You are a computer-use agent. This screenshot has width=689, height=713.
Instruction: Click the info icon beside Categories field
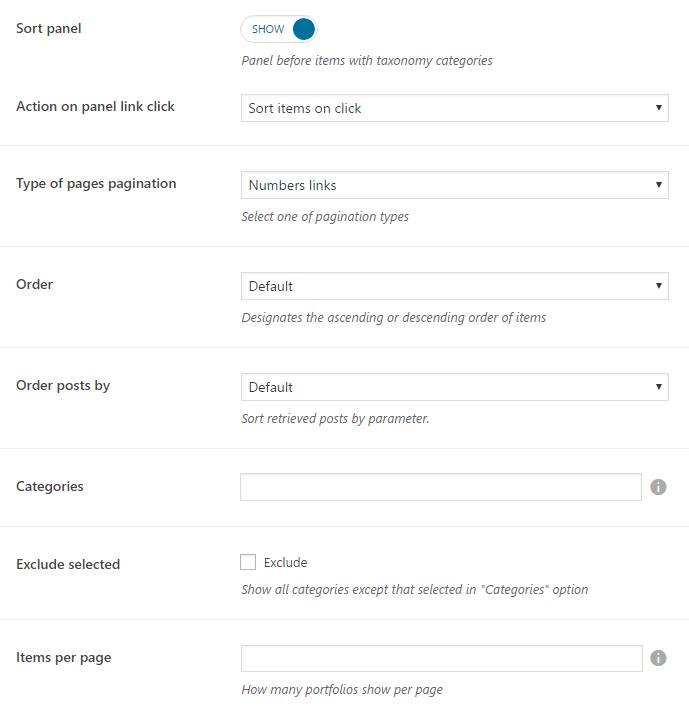tap(658, 487)
